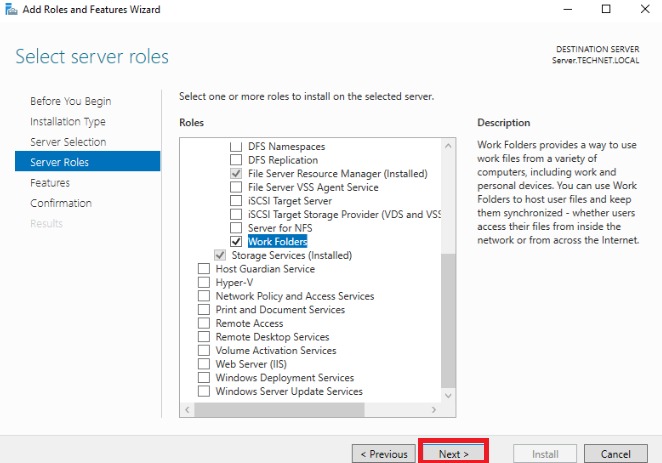Image resolution: width=662 pixels, height=463 pixels.
Task: Check Windows Server Update Services checkbox
Action: point(204,391)
